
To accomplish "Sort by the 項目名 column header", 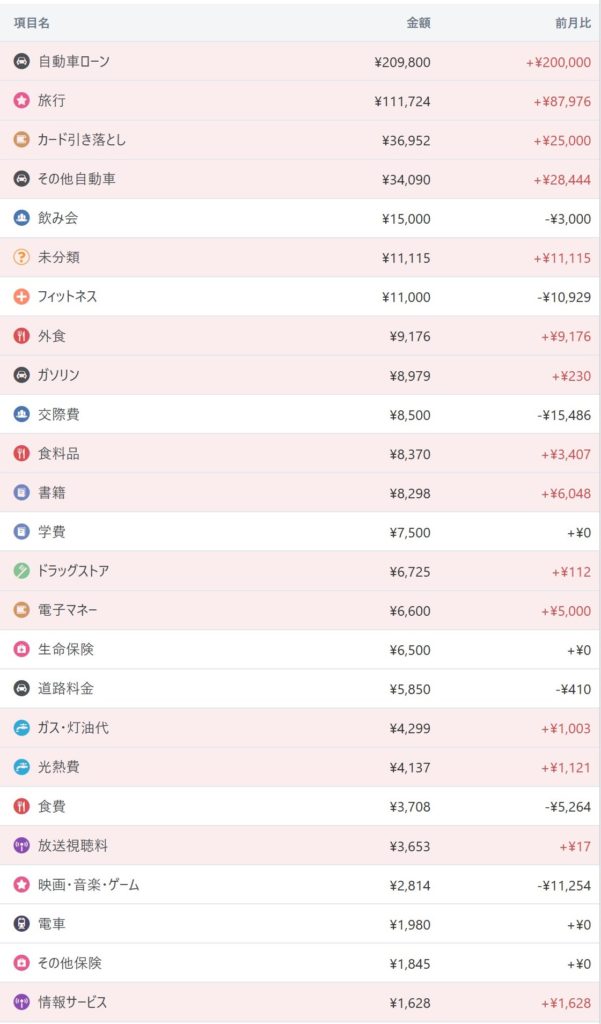I will [x=32, y=22].
